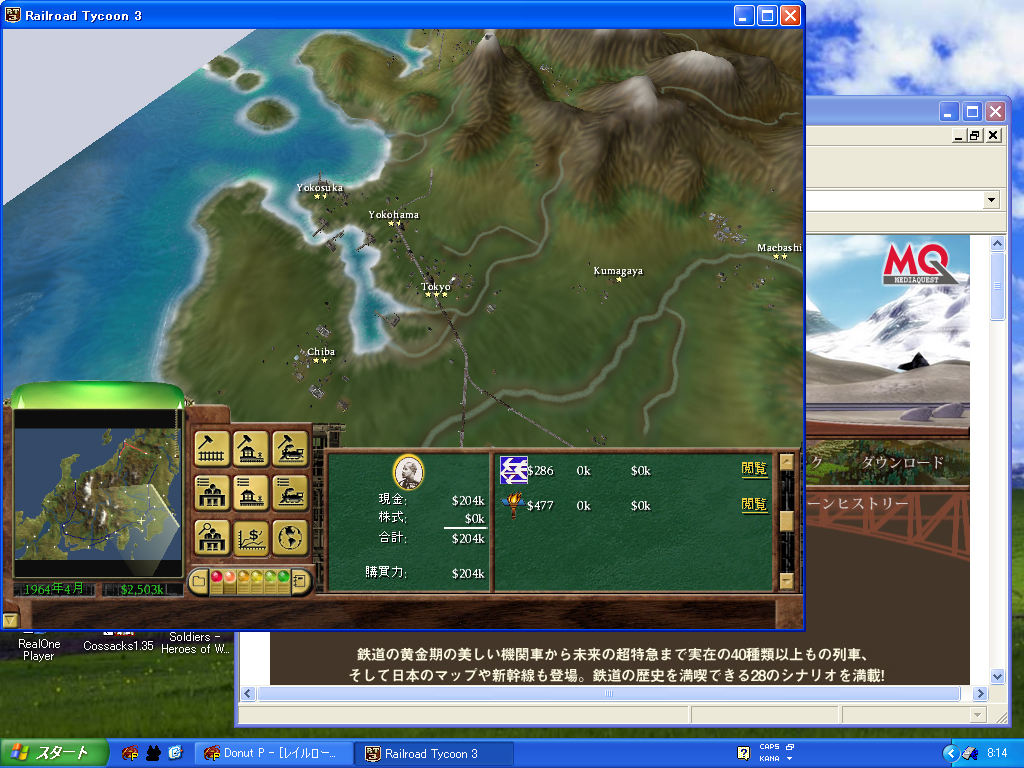The height and width of the screenshot is (768, 1024).
Task: Click the IME help icon in taskbar
Action: point(743,753)
